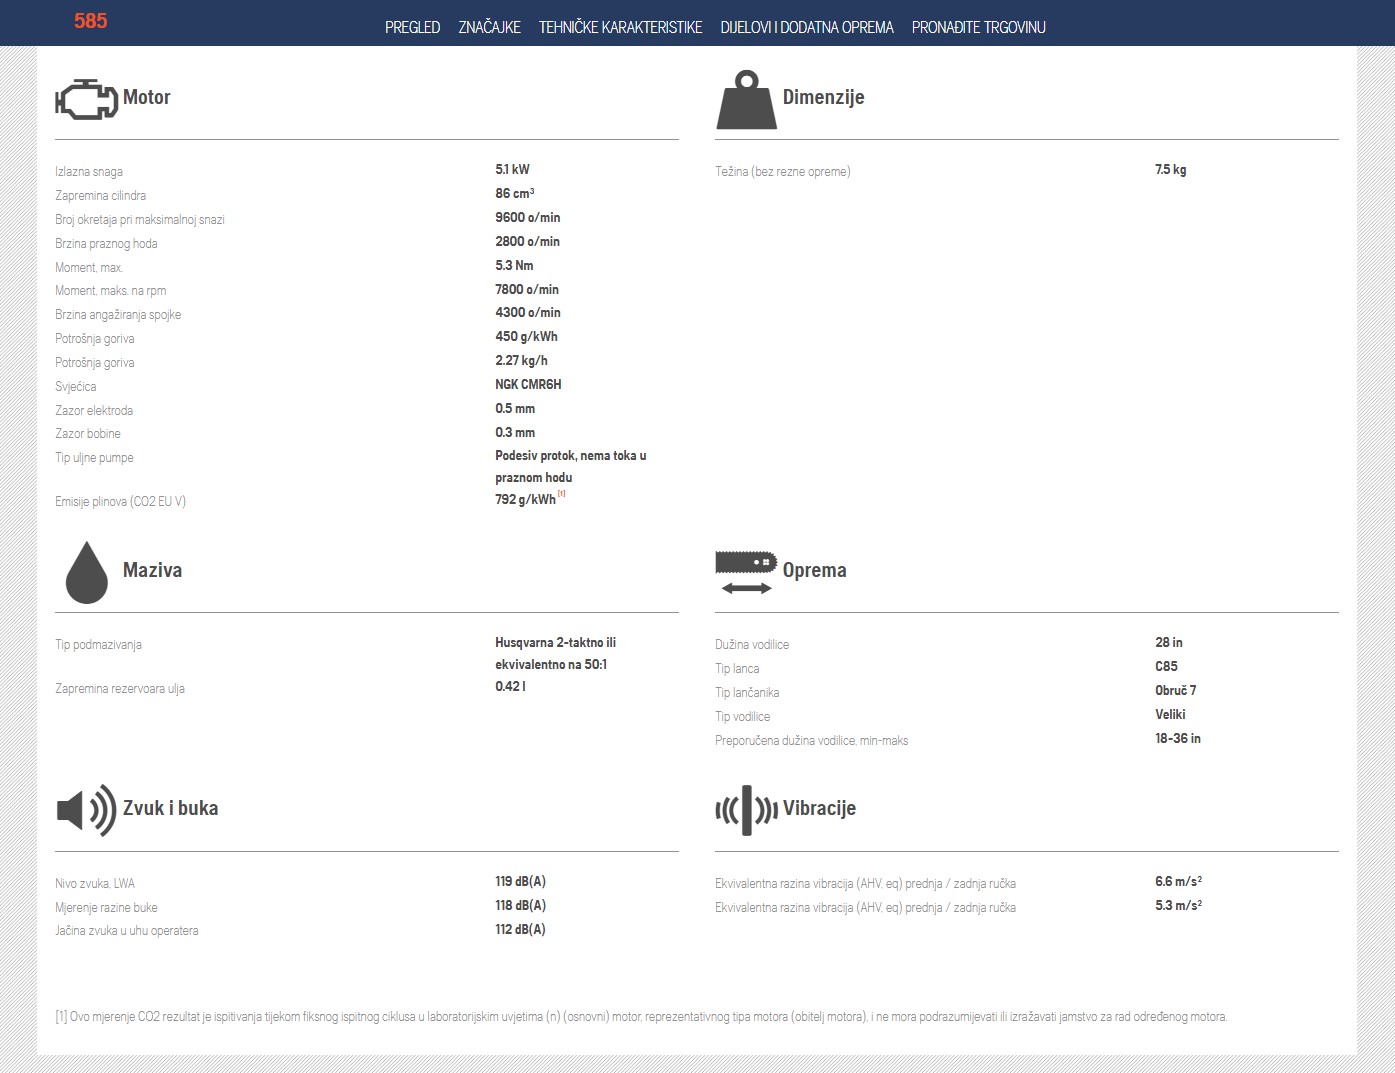Select TEHNIČKE KARAKTERISTIKE in the top navigation

[x=620, y=27]
